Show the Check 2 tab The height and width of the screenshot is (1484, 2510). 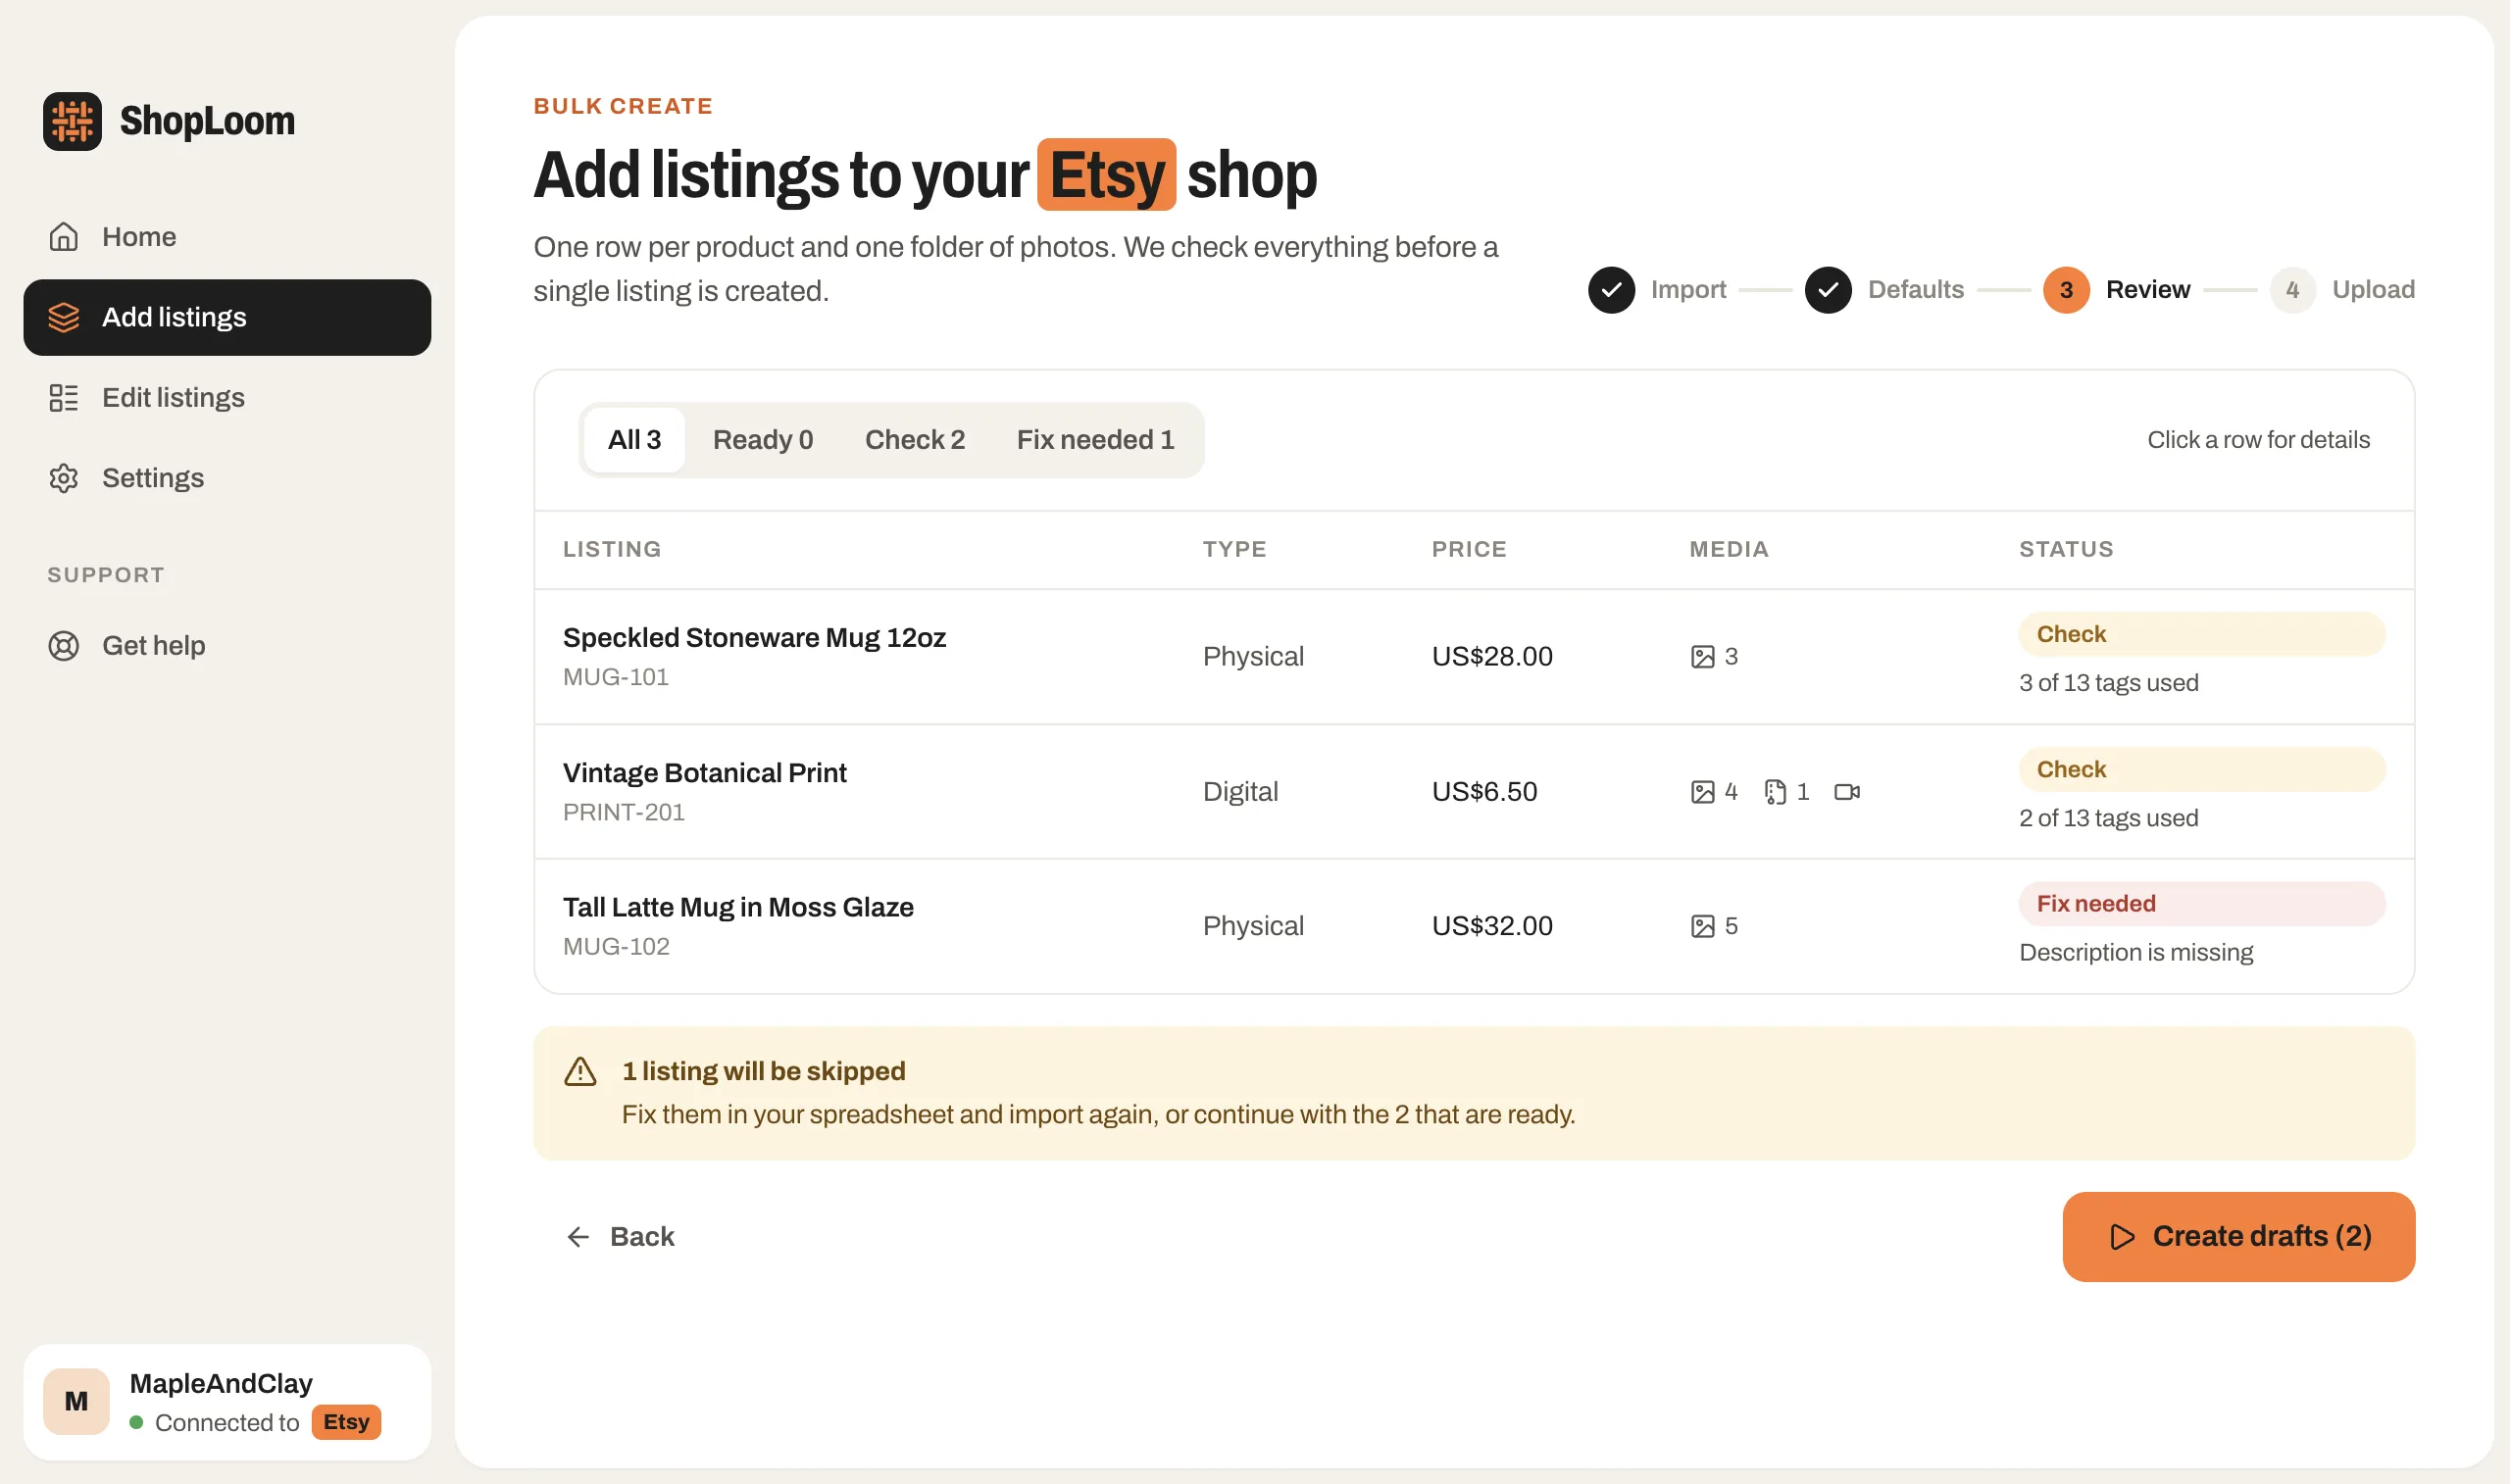(915, 440)
